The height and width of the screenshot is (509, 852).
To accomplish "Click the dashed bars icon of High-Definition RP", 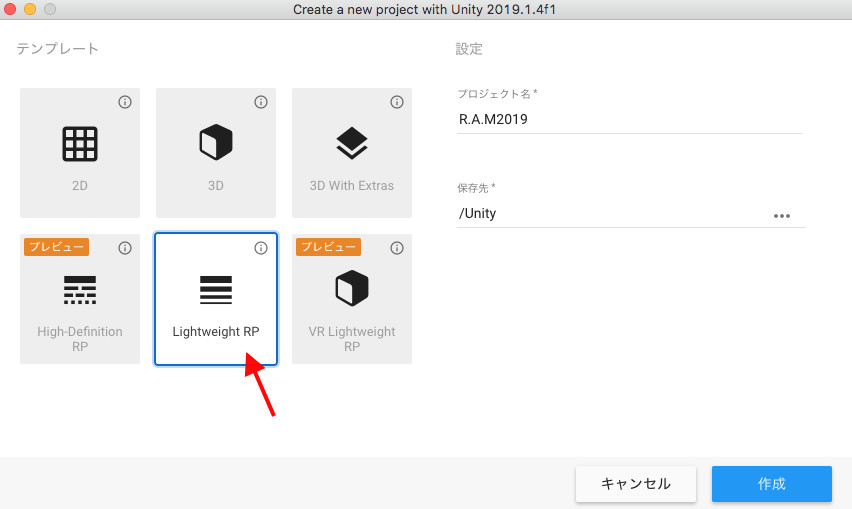I will pyautogui.click(x=80, y=290).
